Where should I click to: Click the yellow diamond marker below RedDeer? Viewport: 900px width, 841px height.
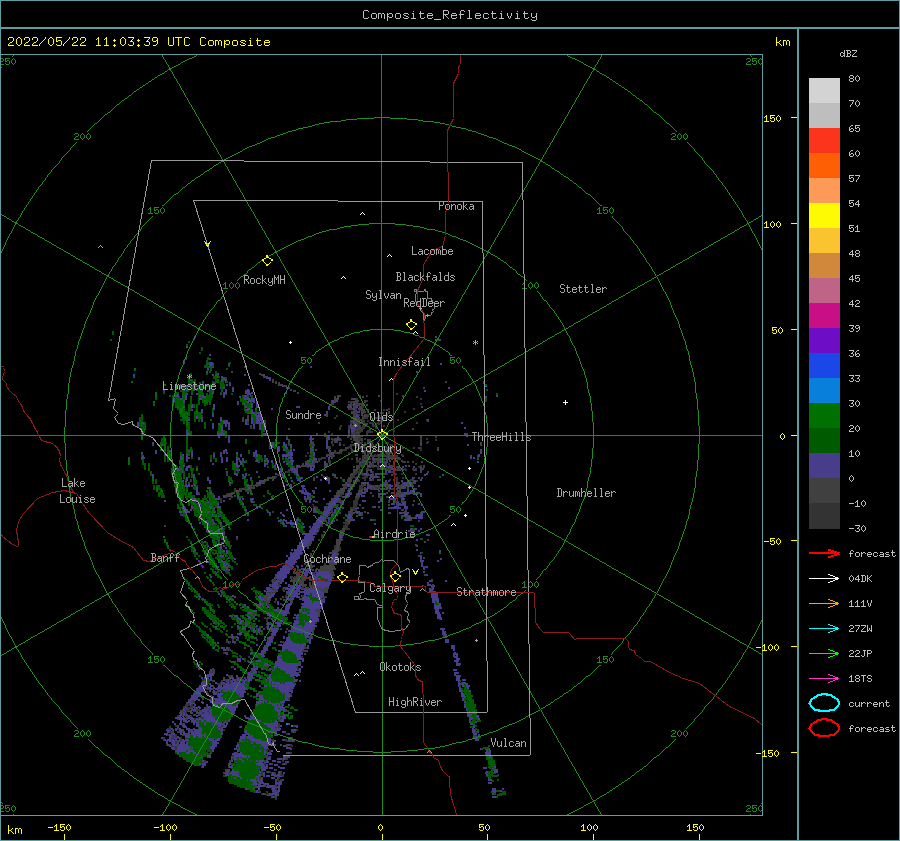tap(411, 325)
